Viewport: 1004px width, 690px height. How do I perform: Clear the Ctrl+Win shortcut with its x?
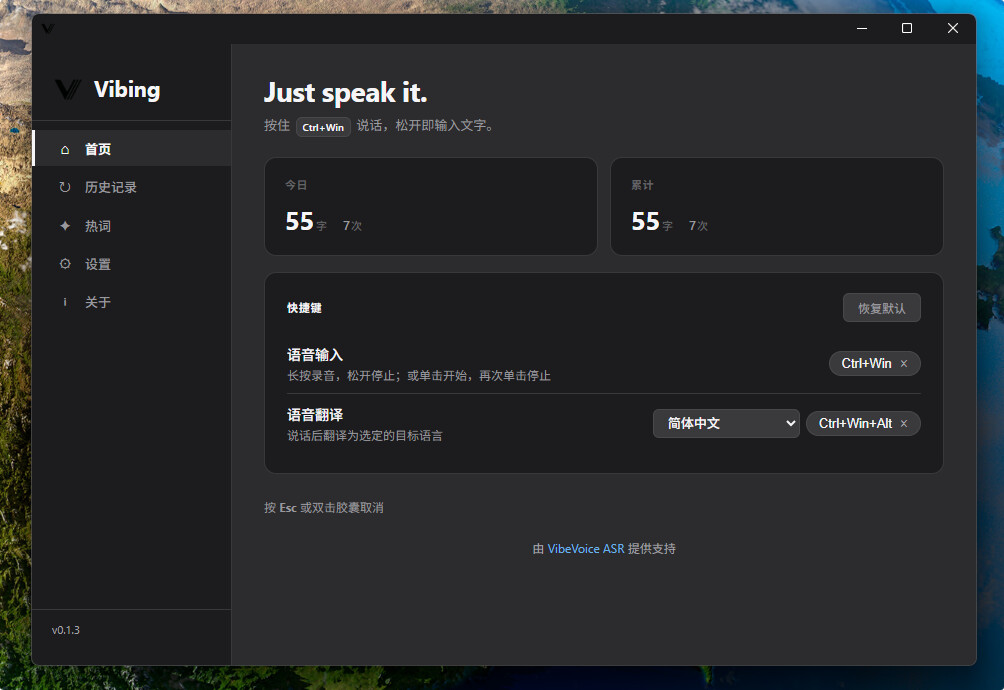click(904, 364)
